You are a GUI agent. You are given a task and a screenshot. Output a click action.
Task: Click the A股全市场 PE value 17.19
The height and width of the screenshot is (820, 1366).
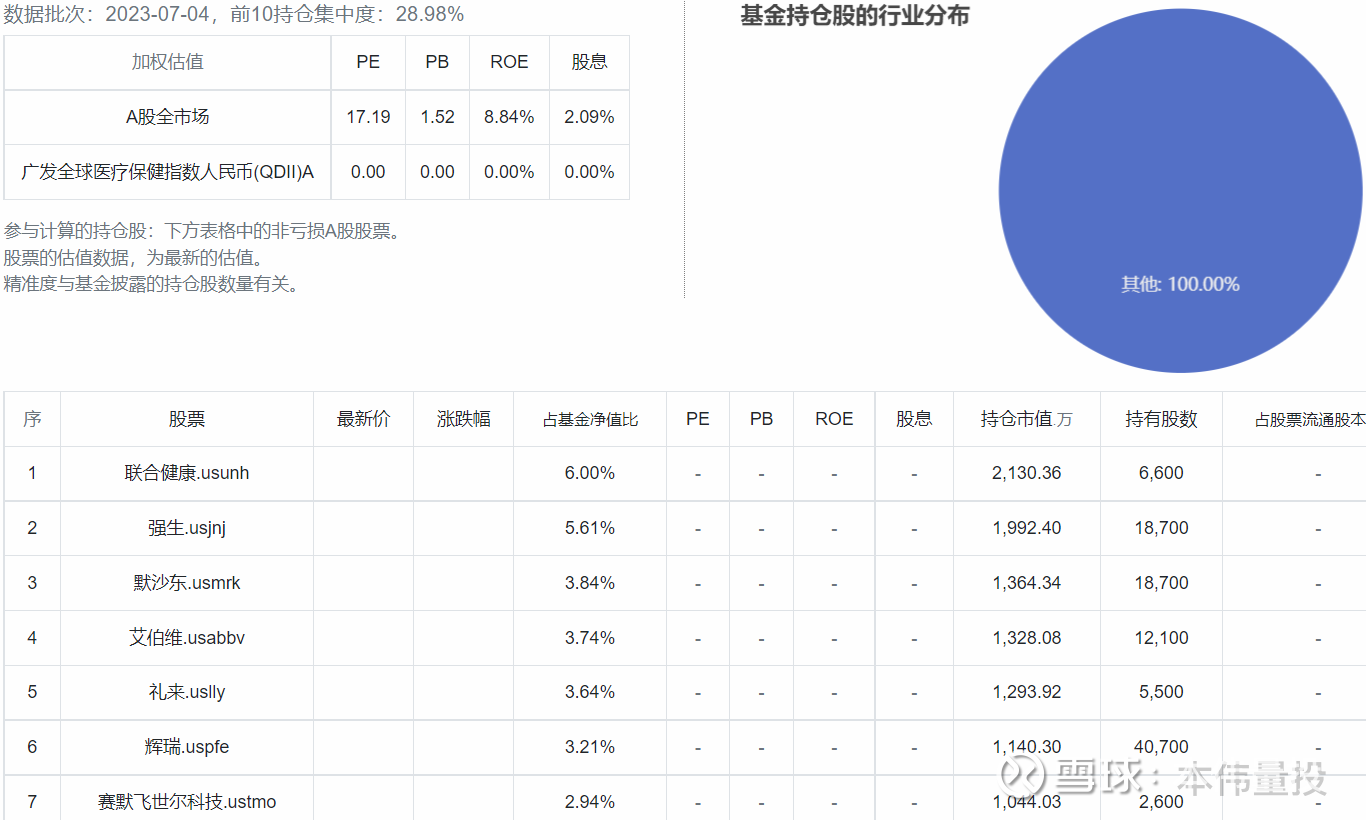click(x=368, y=117)
